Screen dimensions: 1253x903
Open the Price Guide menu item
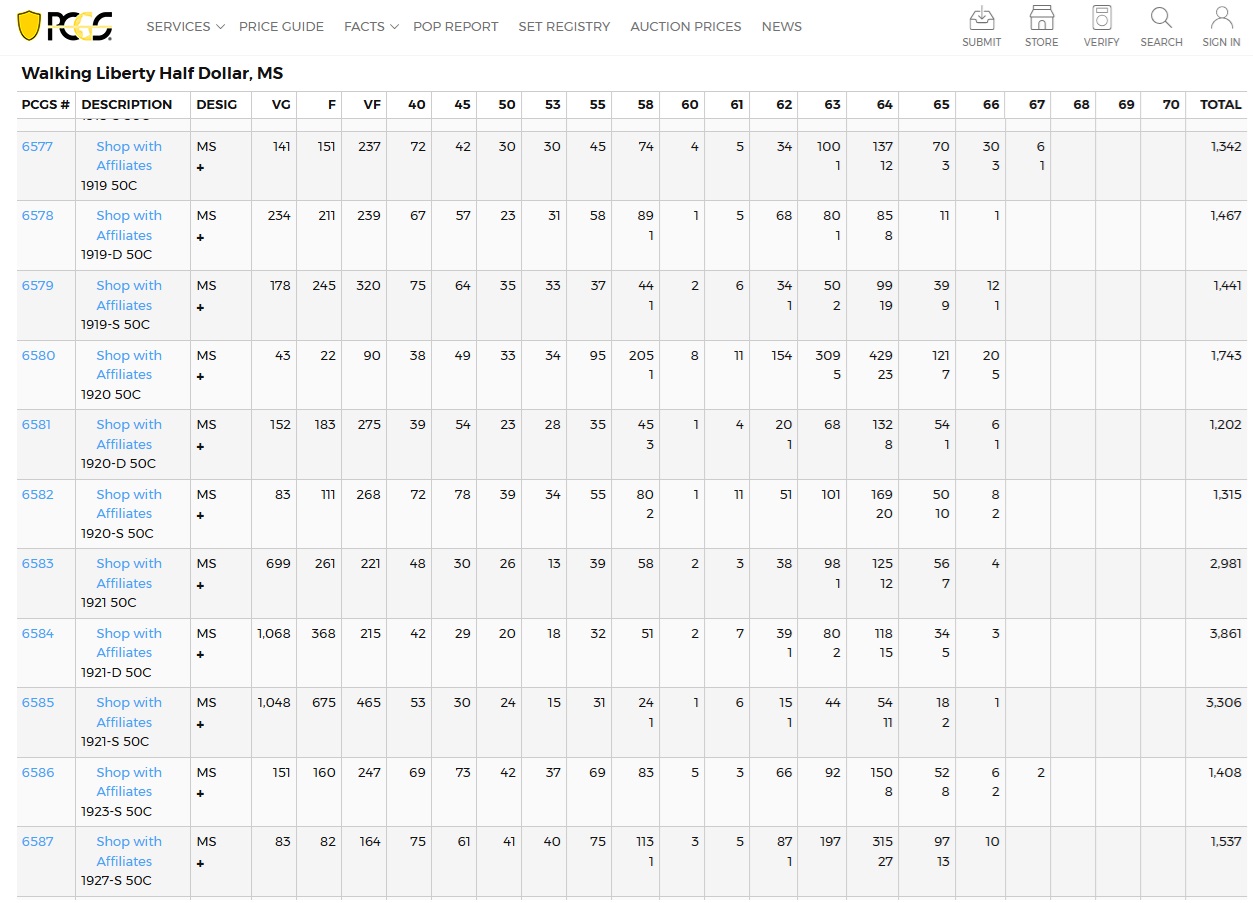pos(281,27)
